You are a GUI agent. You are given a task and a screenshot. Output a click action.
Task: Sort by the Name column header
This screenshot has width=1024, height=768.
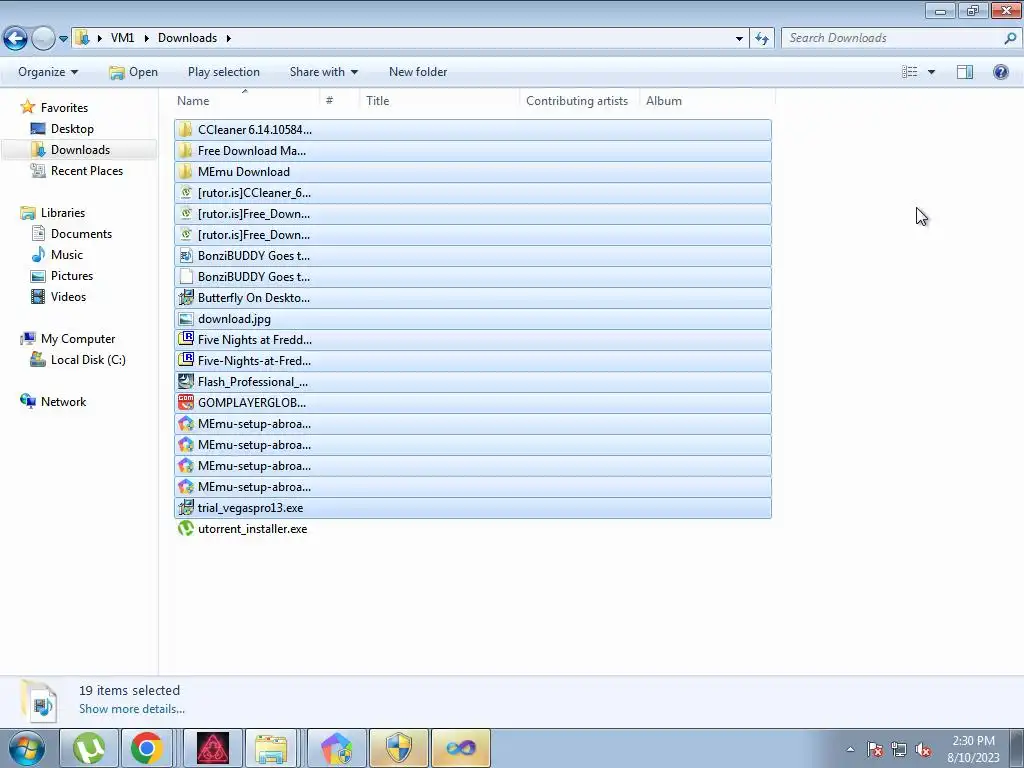[247, 101]
